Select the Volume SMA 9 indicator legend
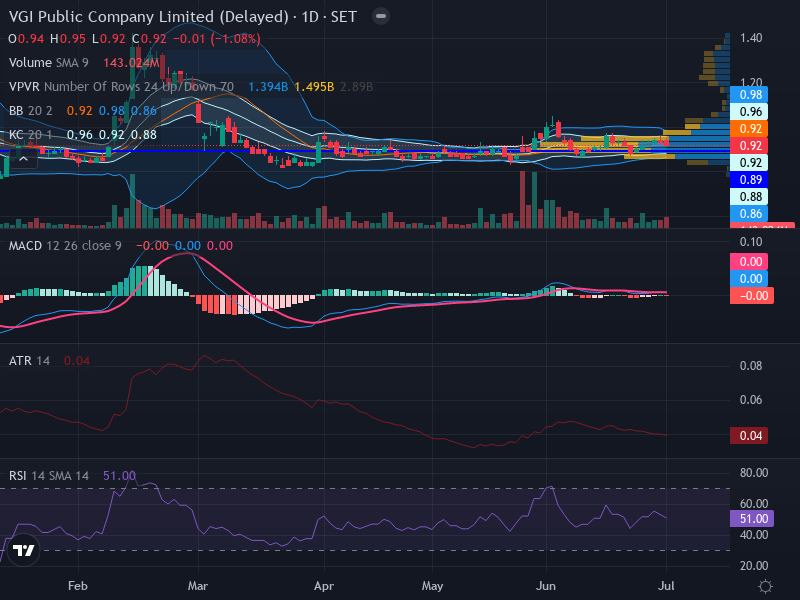 coord(48,63)
